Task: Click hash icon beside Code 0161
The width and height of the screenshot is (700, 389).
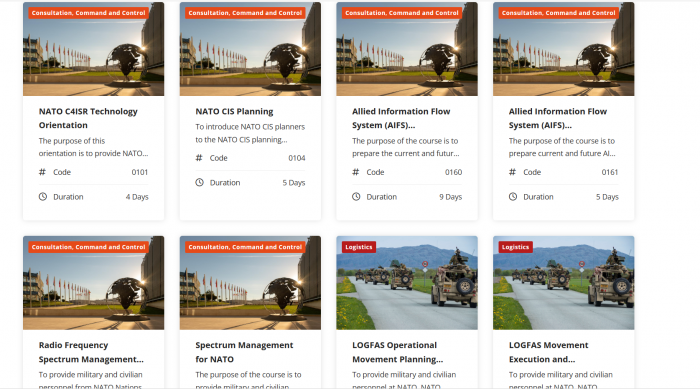Action: click(512, 172)
